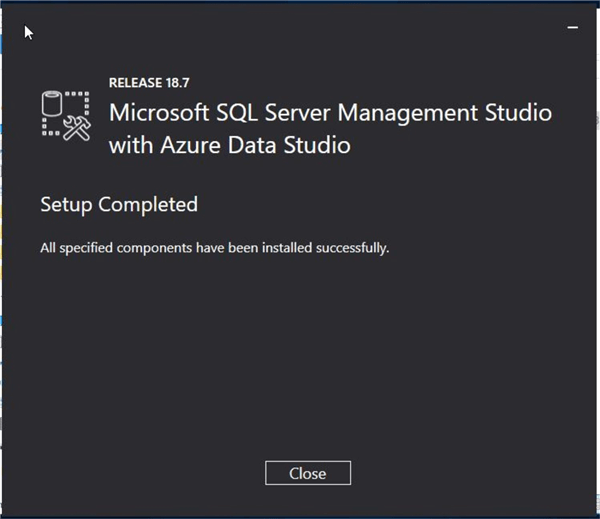Click the words 'SQL Server' in the title
600x519 pixels.
(260, 112)
